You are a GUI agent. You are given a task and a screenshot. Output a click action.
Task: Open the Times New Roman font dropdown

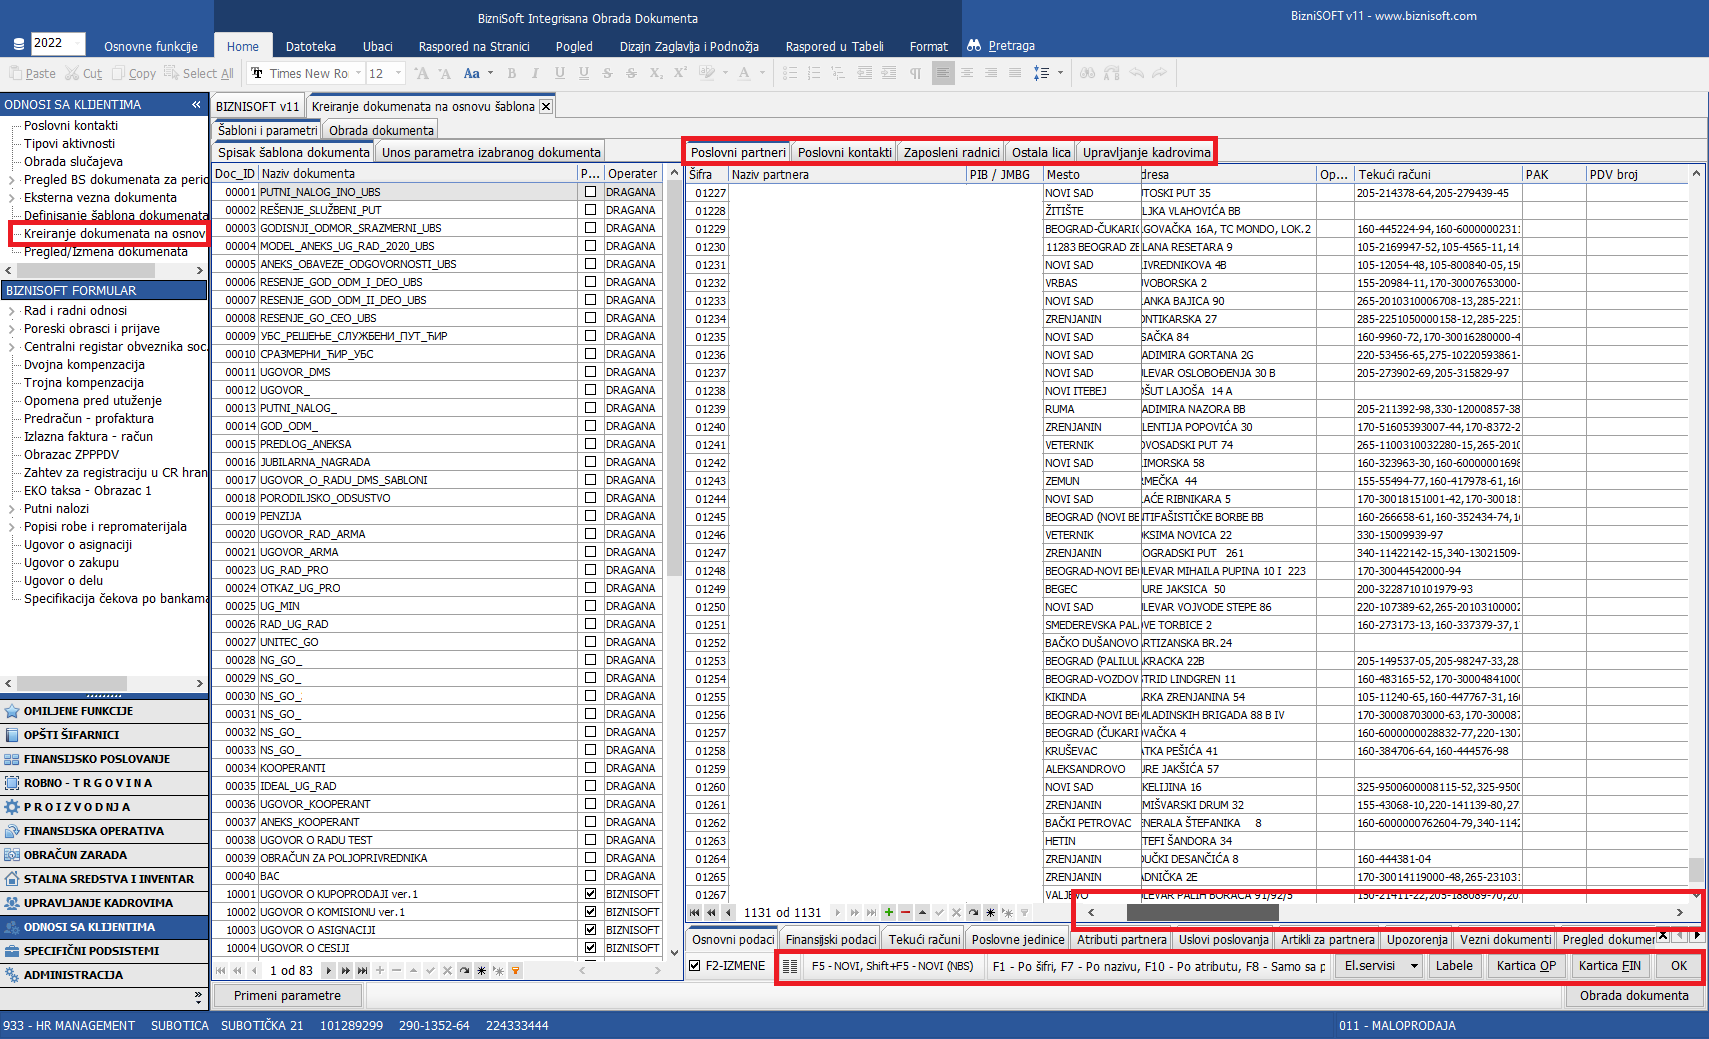pyautogui.click(x=357, y=73)
